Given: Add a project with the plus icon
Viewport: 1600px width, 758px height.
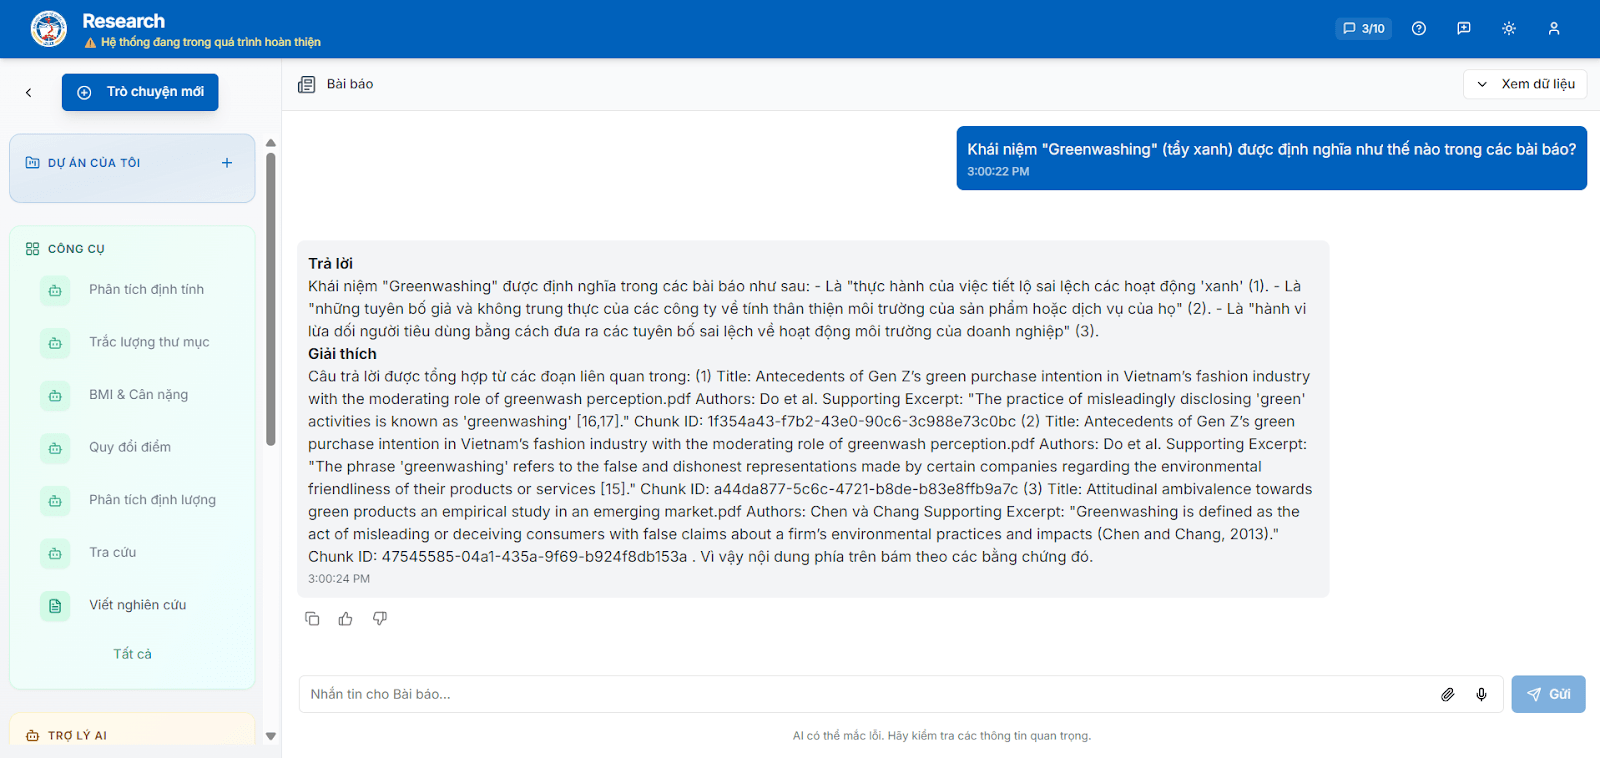Looking at the screenshot, I should pyautogui.click(x=227, y=163).
